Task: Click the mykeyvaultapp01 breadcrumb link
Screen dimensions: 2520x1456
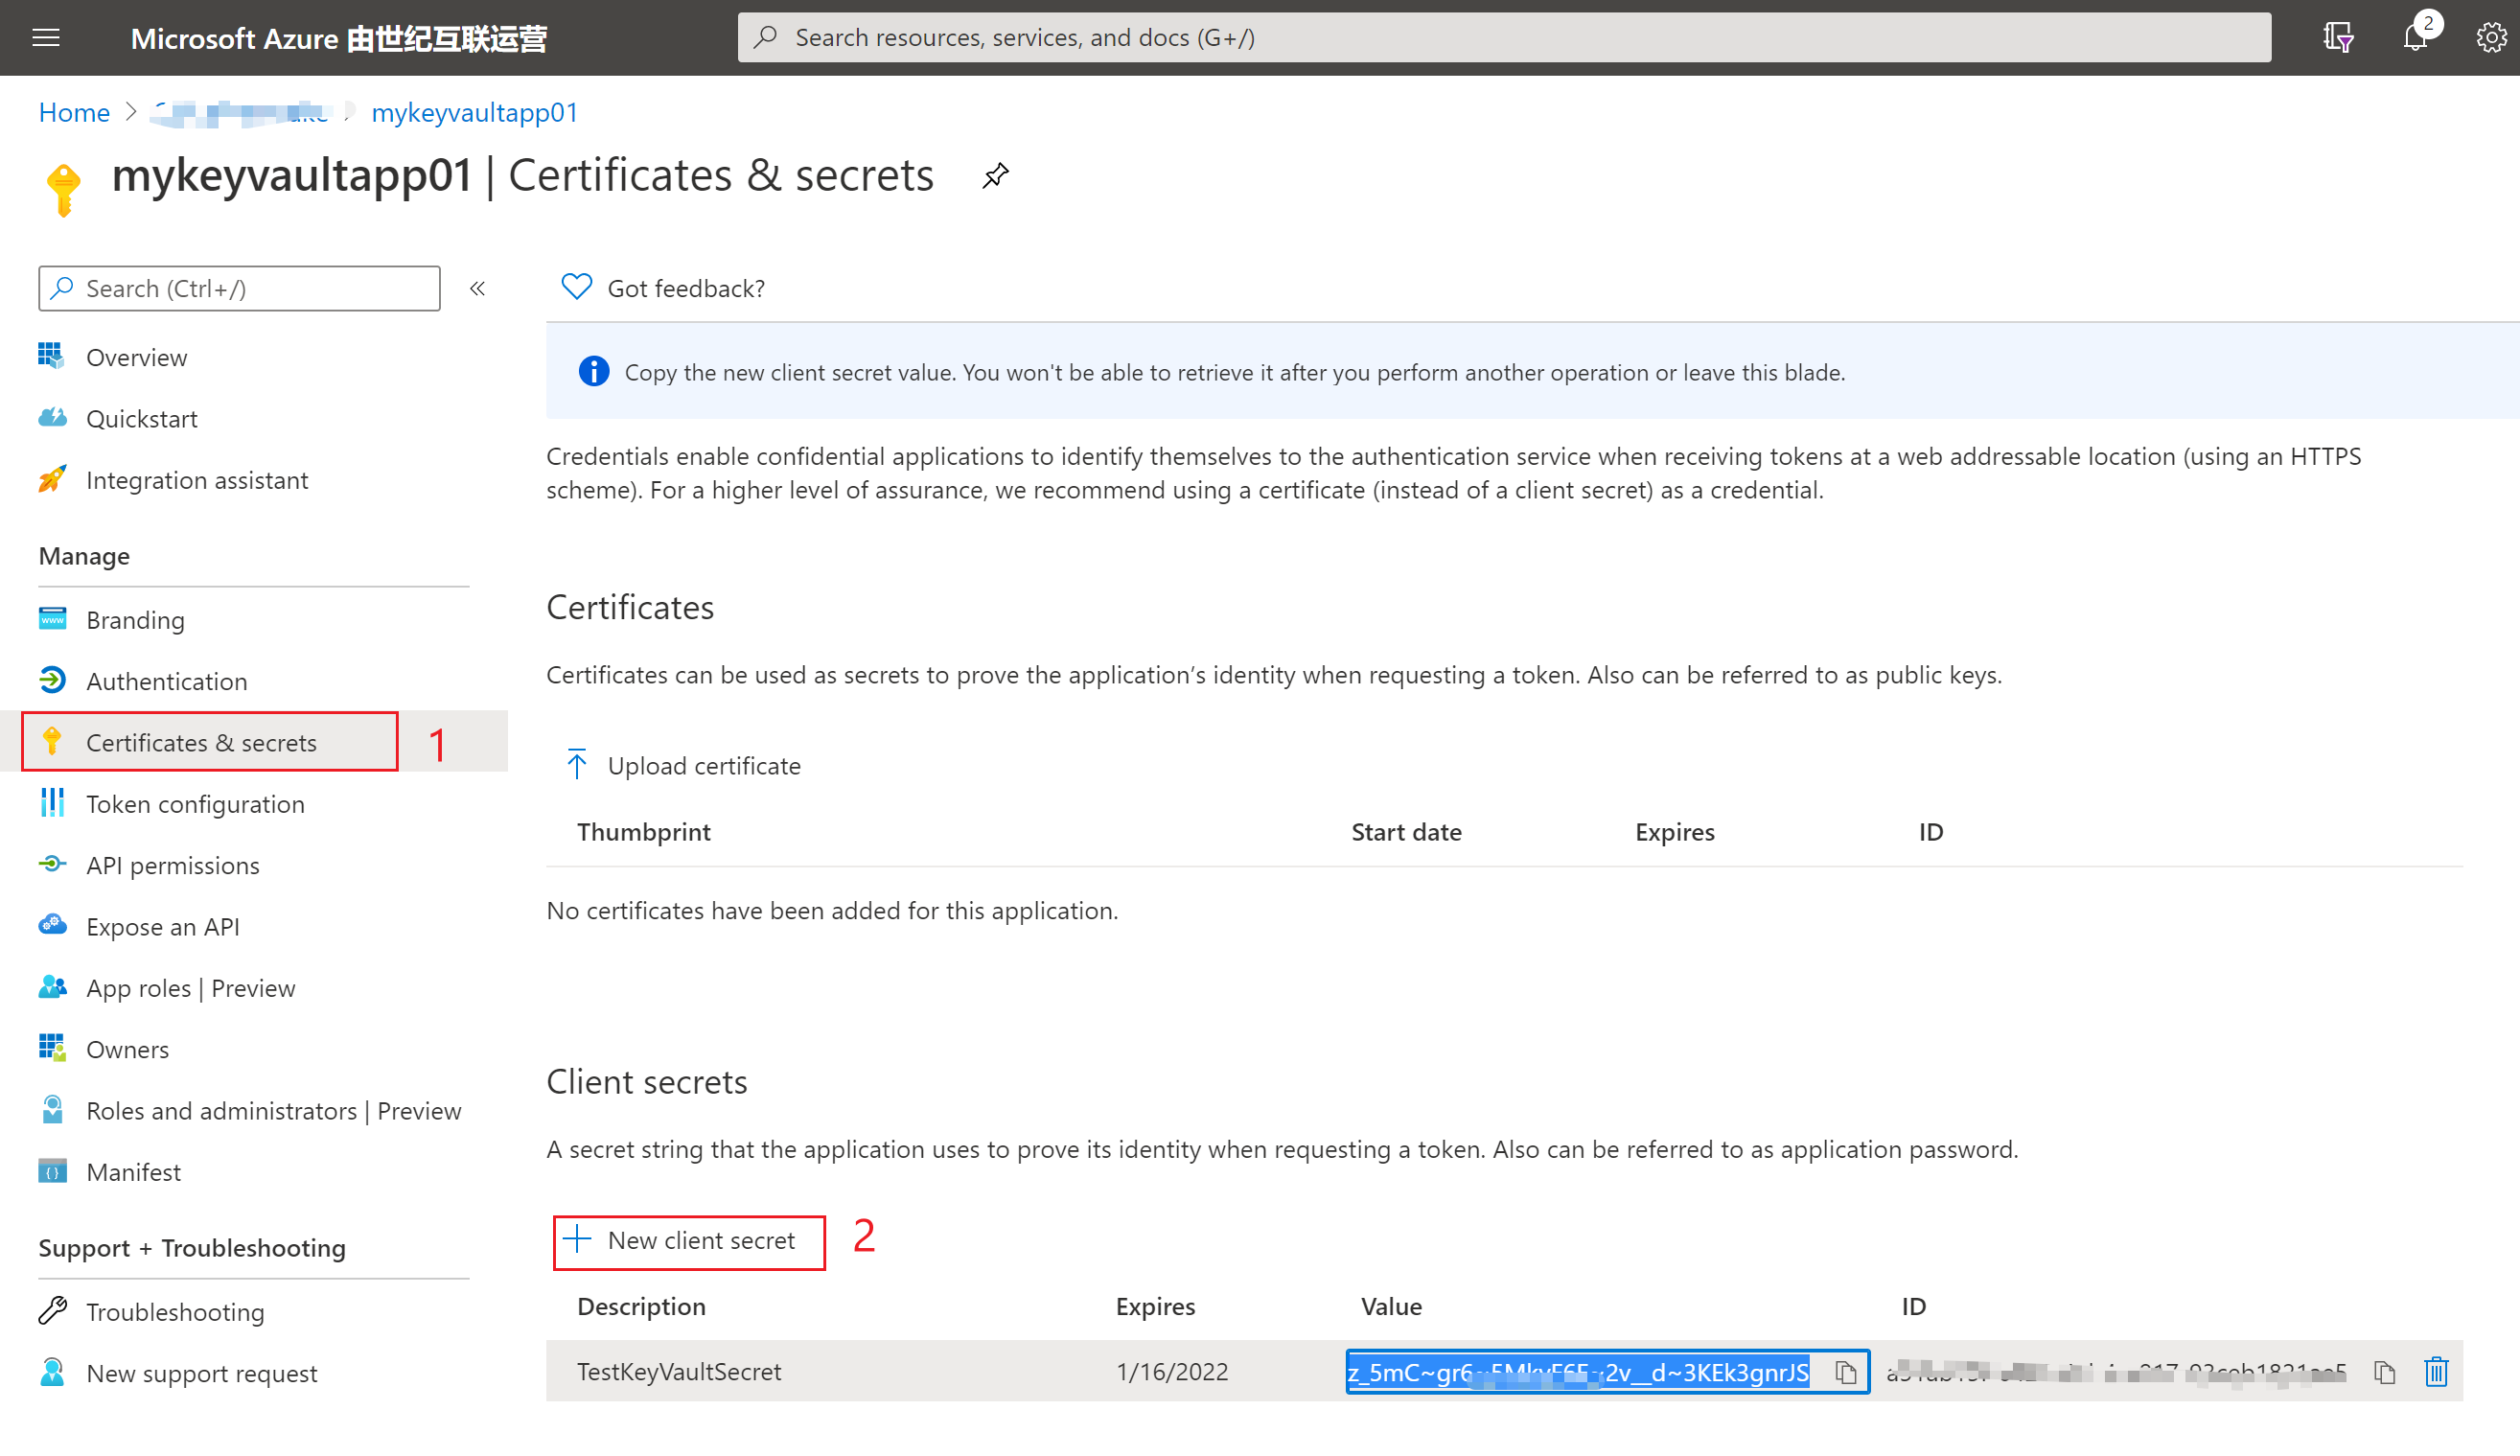Action: (x=475, y=112)
